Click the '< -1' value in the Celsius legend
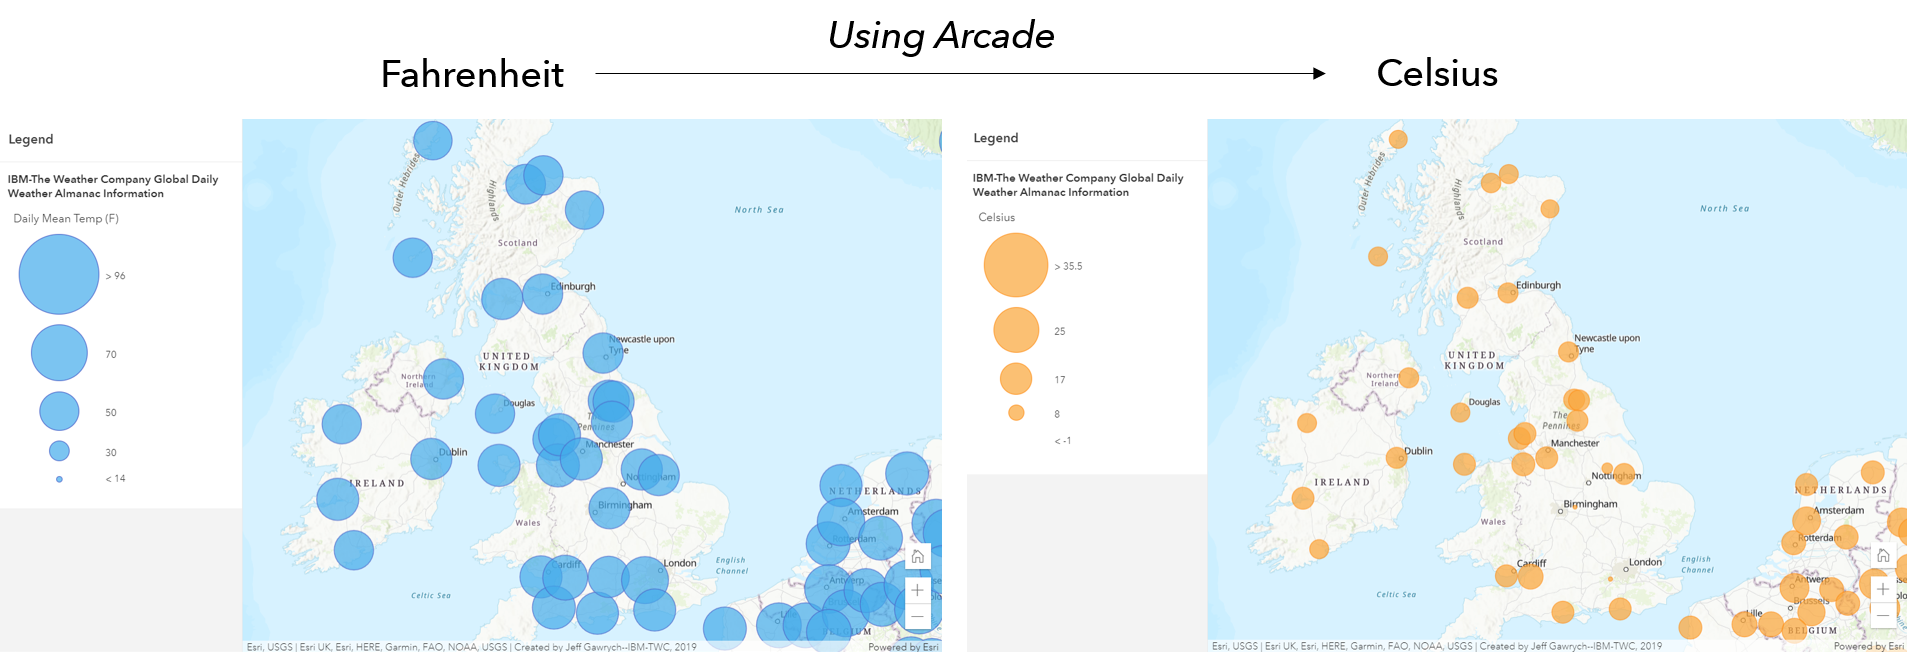Viewport: 1907px width, 652px height. pos(1062,441)
